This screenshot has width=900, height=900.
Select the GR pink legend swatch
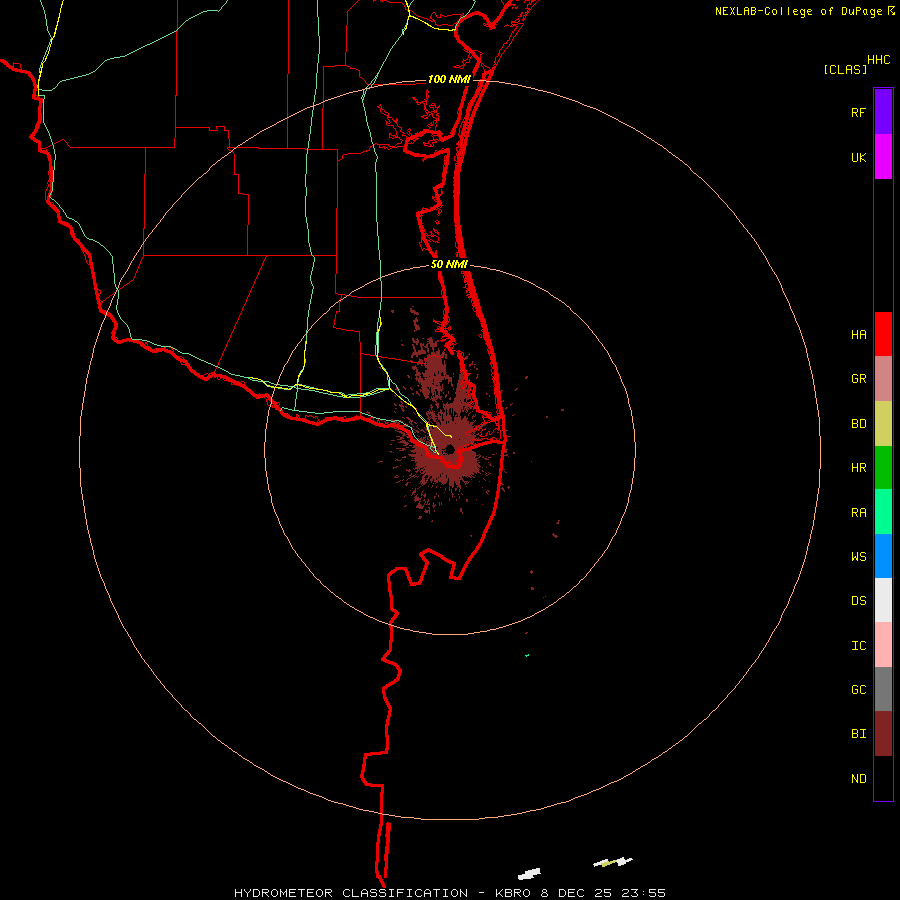(883, 379)
